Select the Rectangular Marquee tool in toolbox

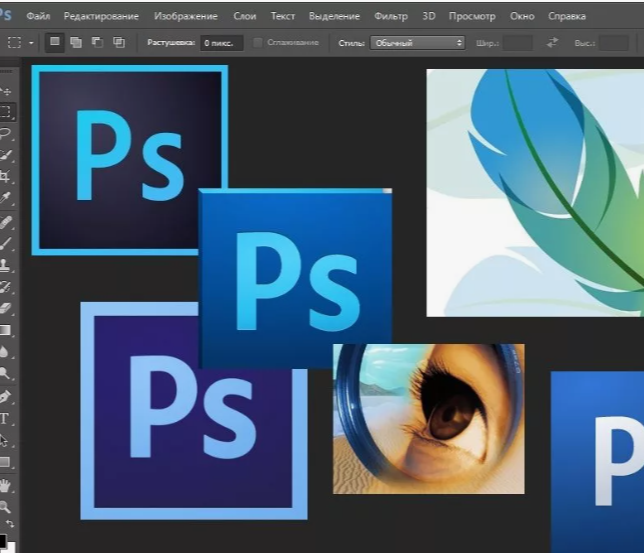pos(6,111)
